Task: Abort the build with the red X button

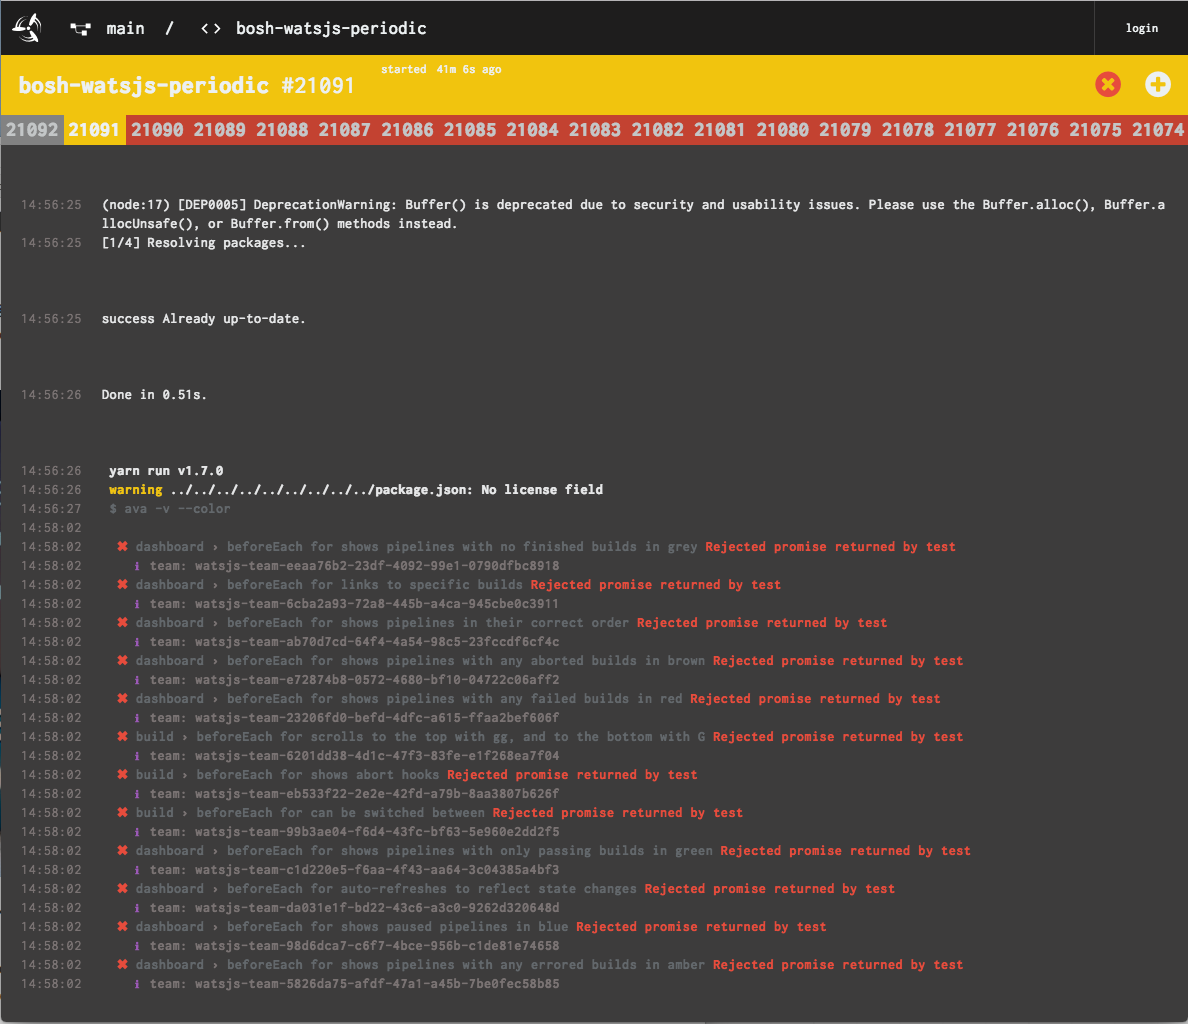Action: 1107,85
